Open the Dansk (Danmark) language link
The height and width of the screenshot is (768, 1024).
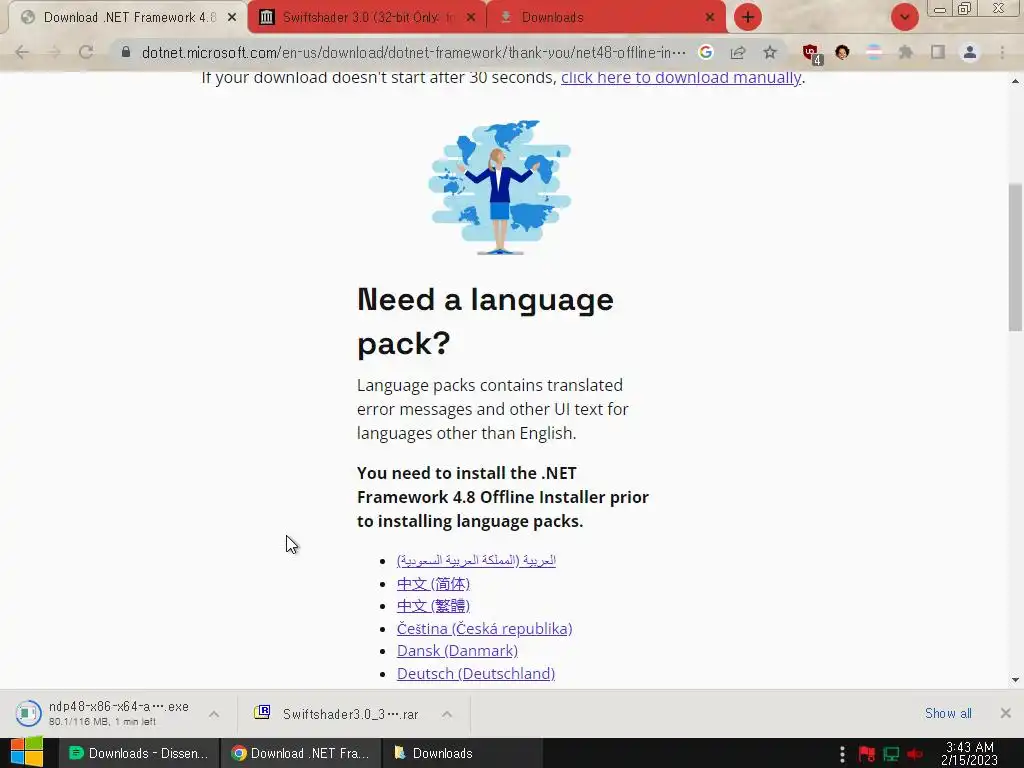point(457,650)
